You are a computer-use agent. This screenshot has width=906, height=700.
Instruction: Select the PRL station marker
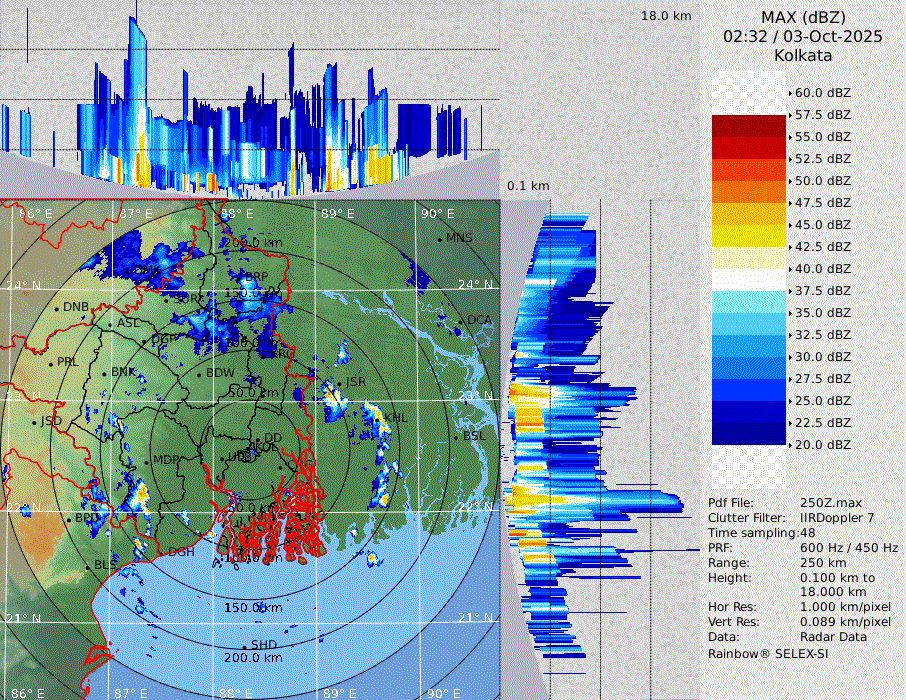51,364
